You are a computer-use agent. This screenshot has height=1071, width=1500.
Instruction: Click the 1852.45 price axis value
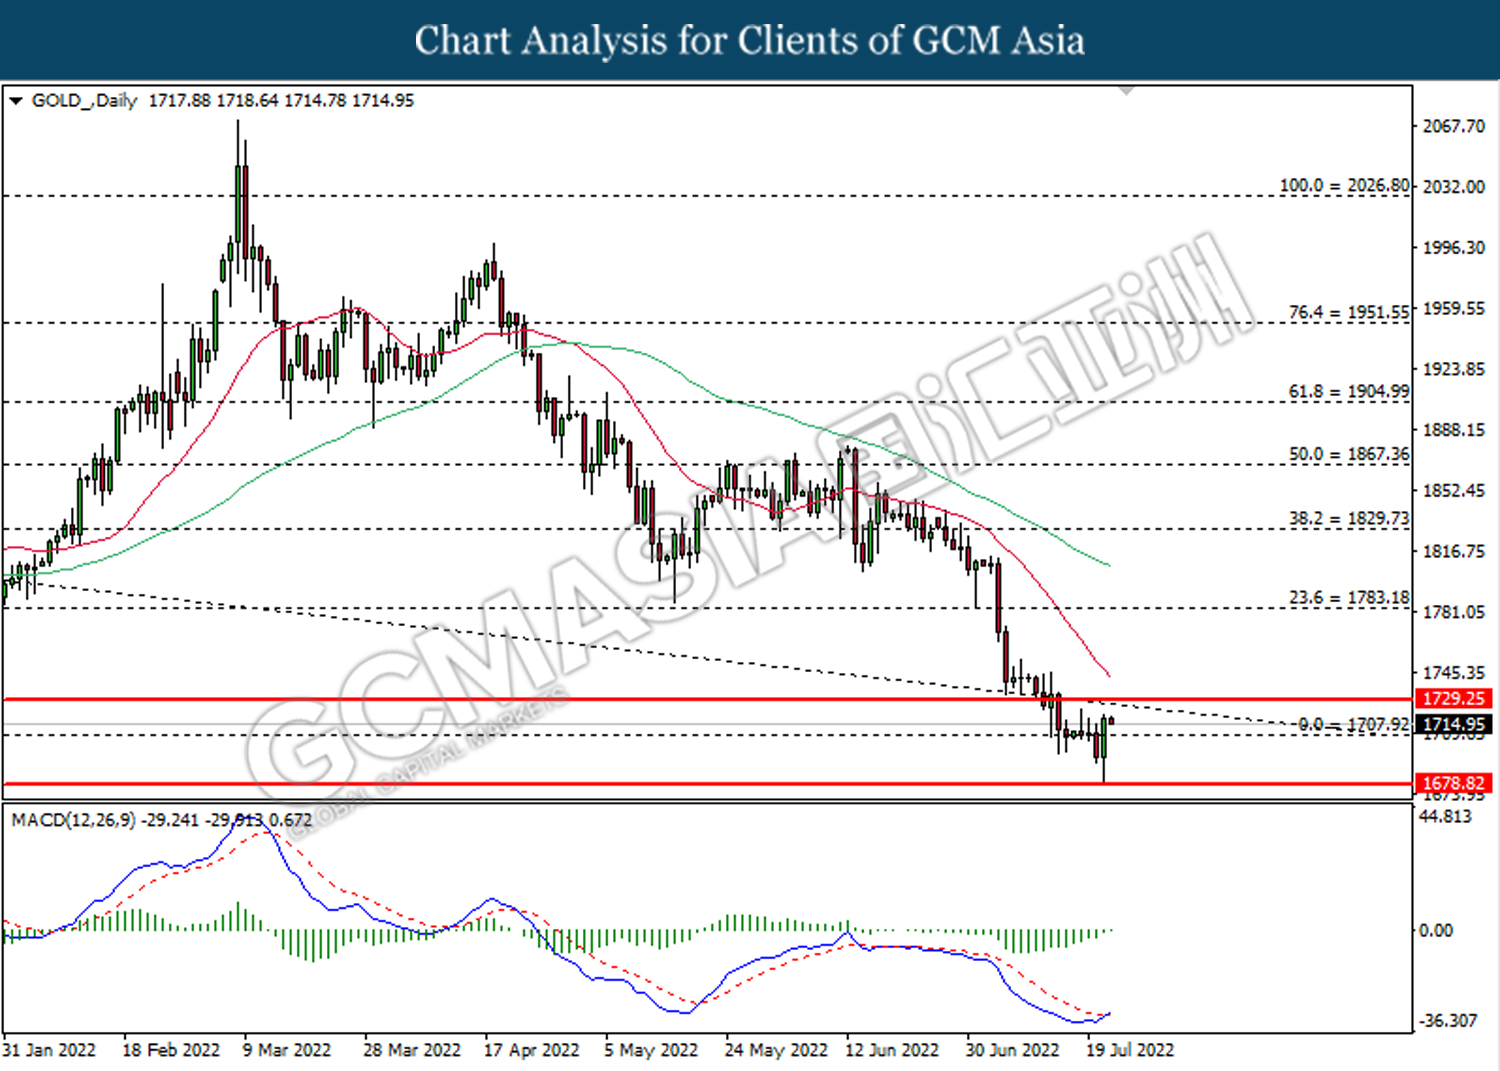(1454, 490)
